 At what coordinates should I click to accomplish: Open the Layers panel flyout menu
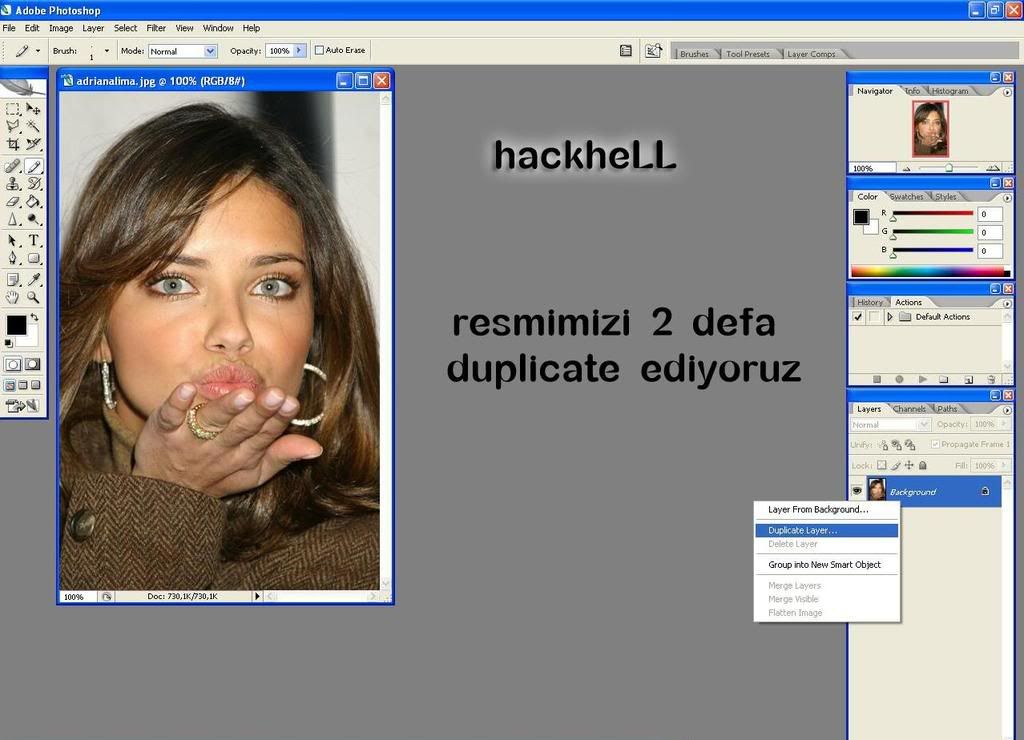coord(1007,410)
